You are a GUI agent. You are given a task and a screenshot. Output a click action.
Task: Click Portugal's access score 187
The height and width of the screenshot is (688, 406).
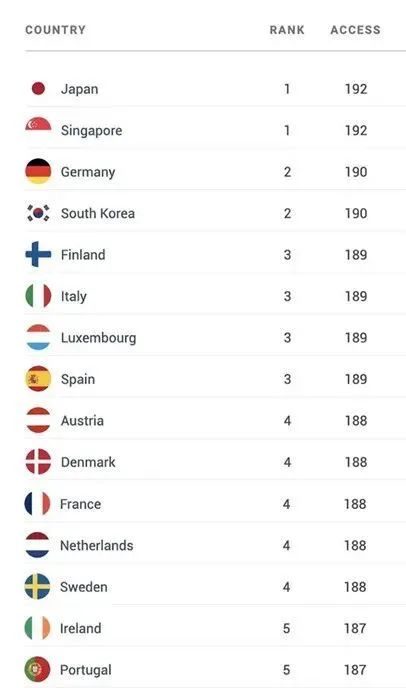[x=355, y=670]
